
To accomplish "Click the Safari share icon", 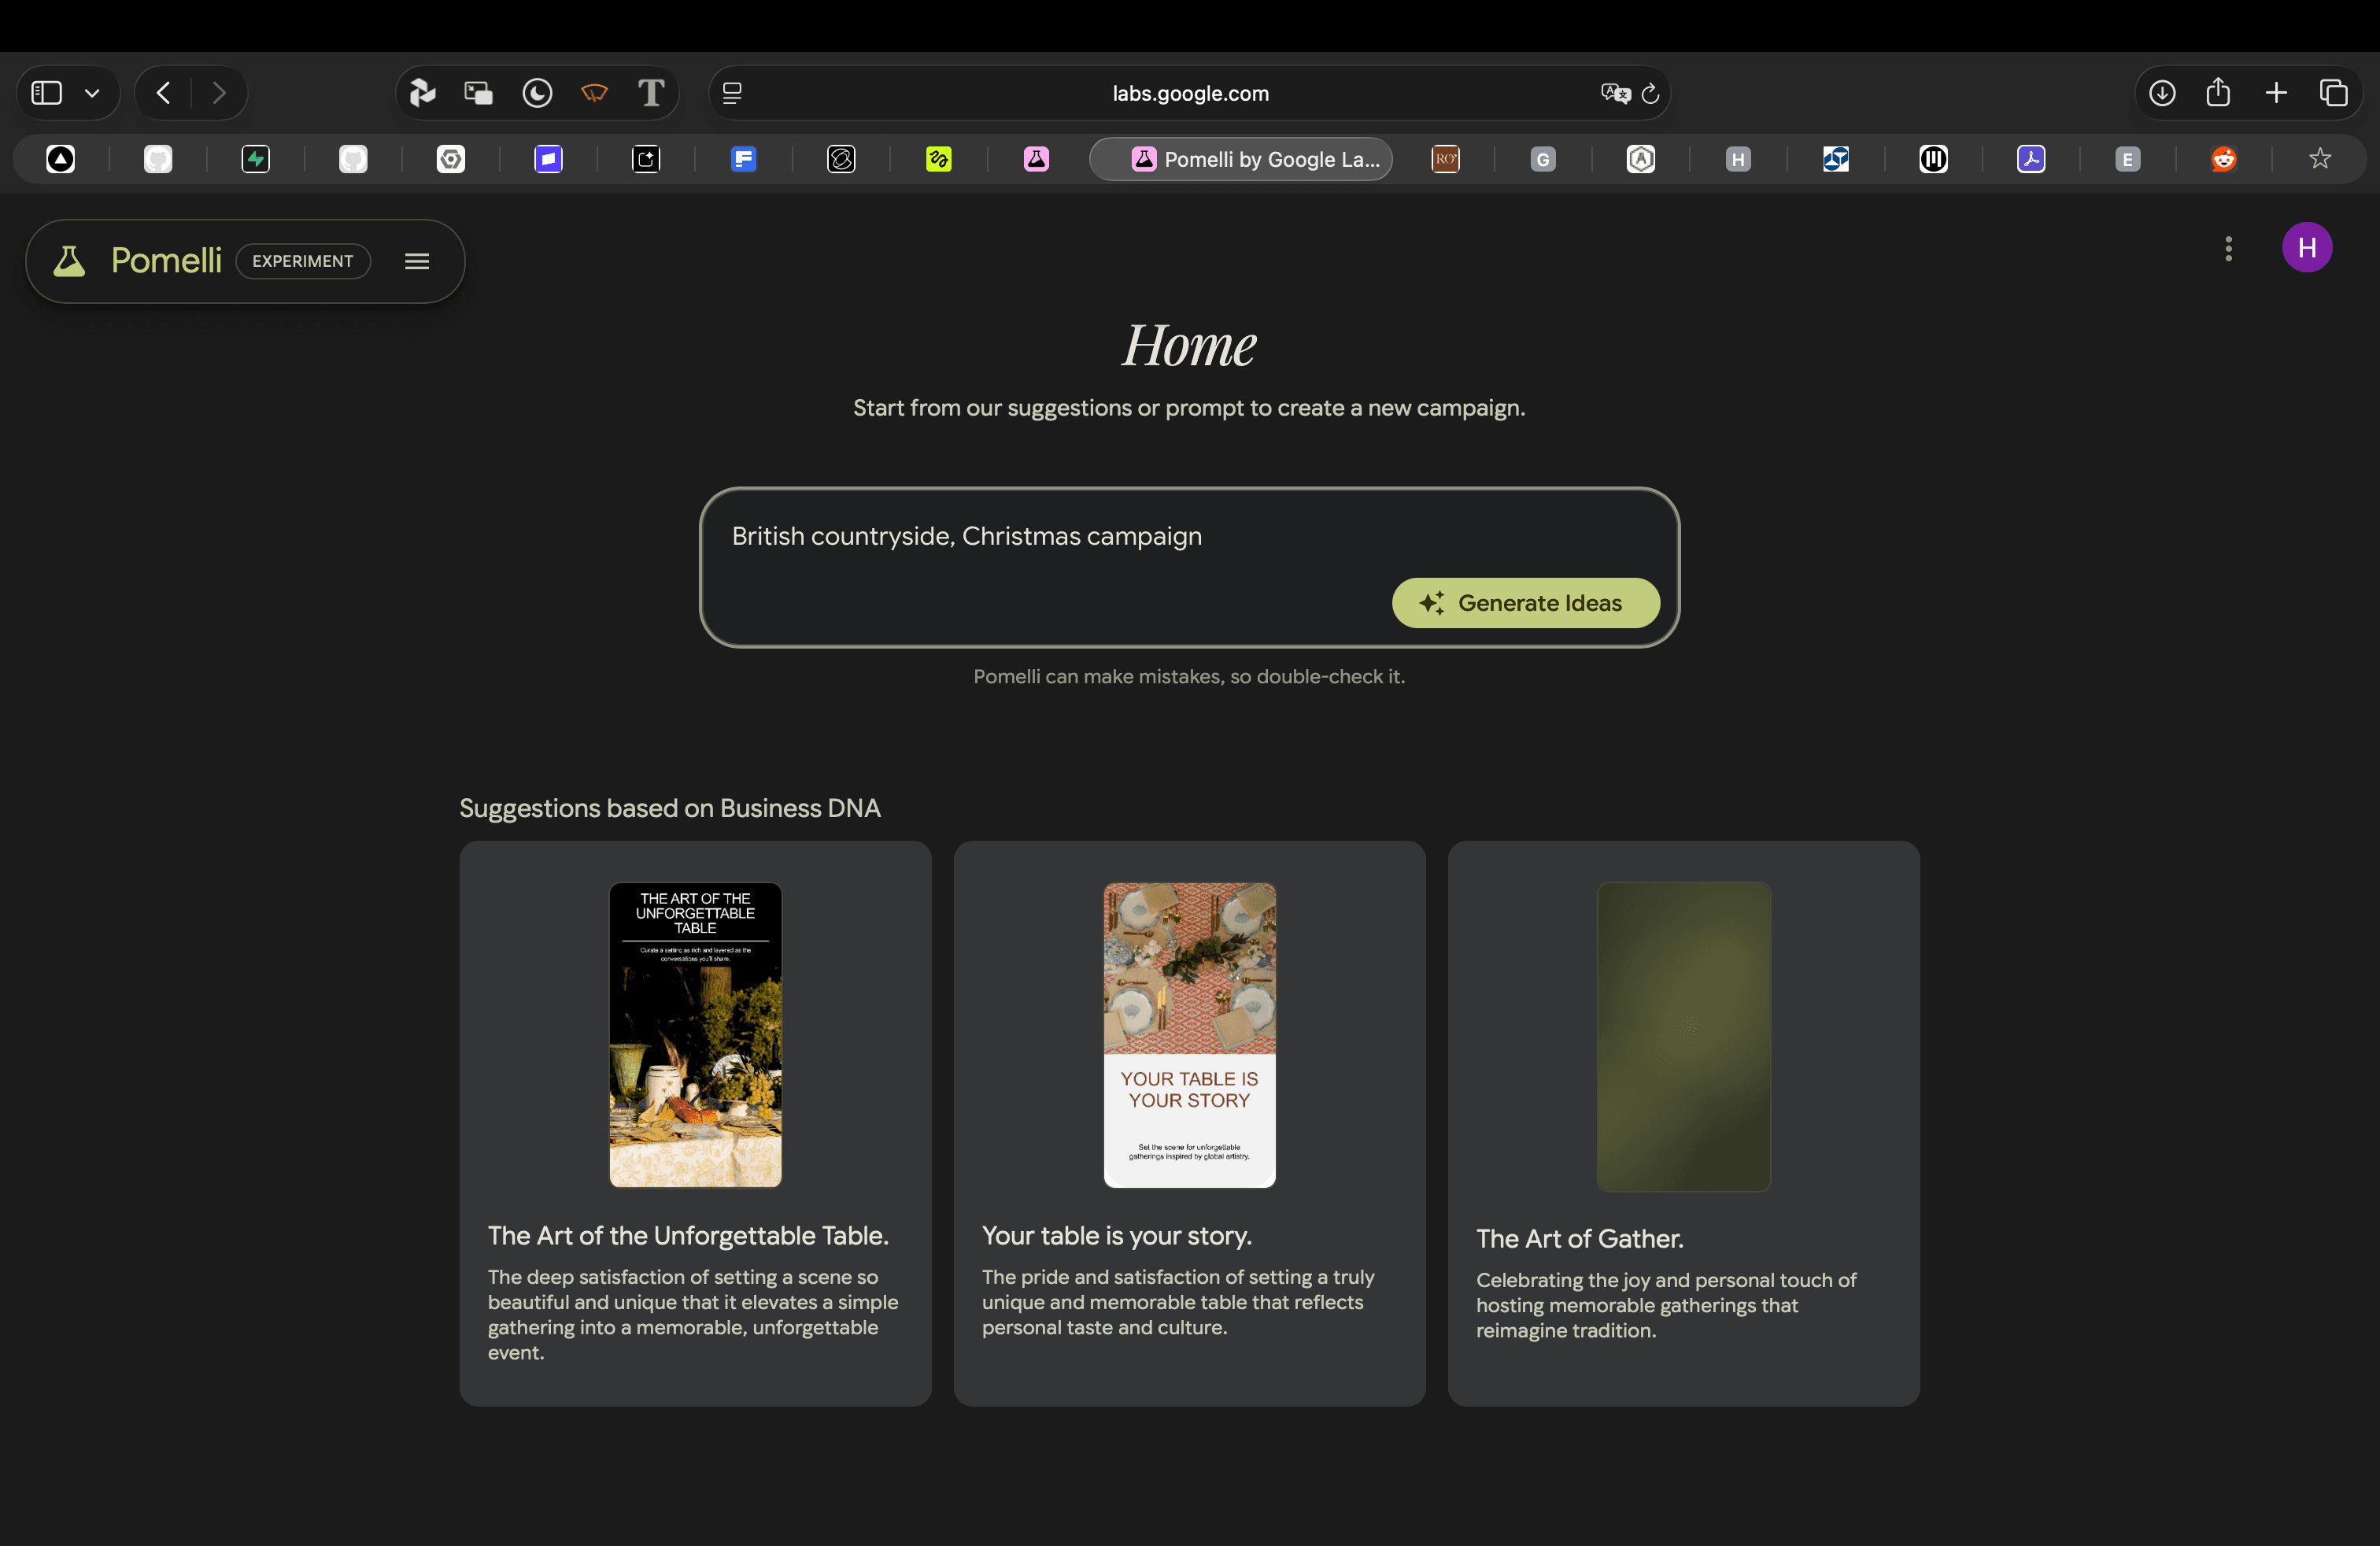I will (x=2218, y=93).
